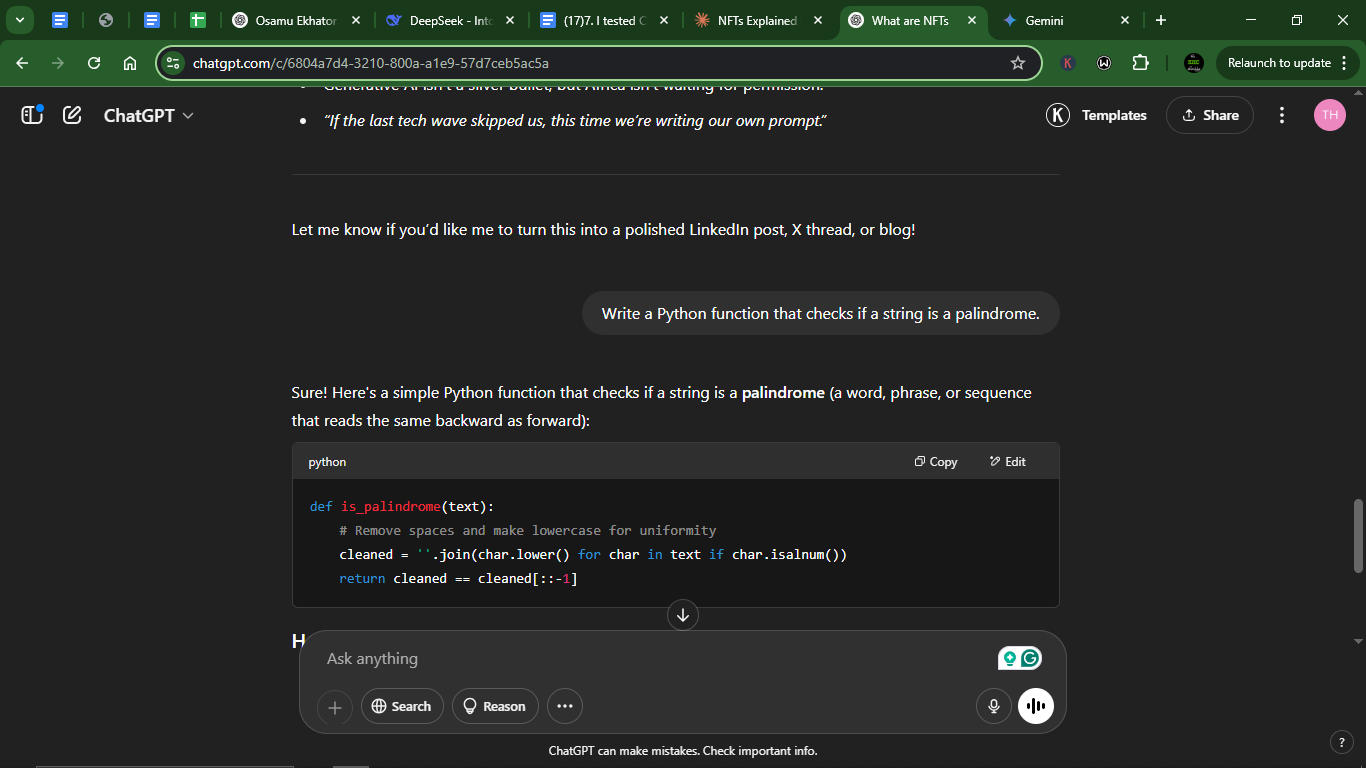Toggle the Search option in composer
The image size is (1366, 768).
click(401, 706)
